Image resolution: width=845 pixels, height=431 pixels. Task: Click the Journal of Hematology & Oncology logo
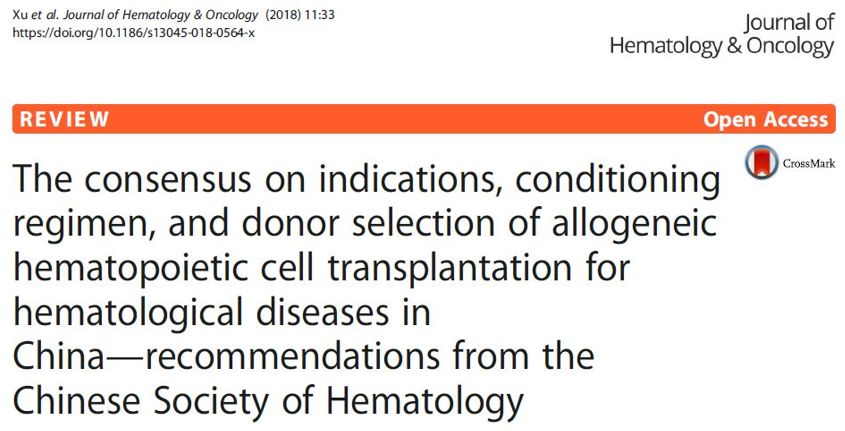click(722, 35)
